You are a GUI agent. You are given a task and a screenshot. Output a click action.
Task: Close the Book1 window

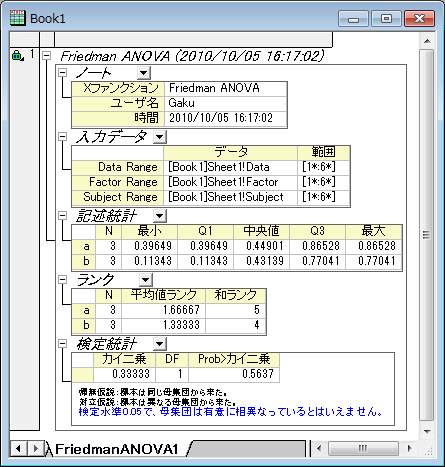tap(419, 18)
